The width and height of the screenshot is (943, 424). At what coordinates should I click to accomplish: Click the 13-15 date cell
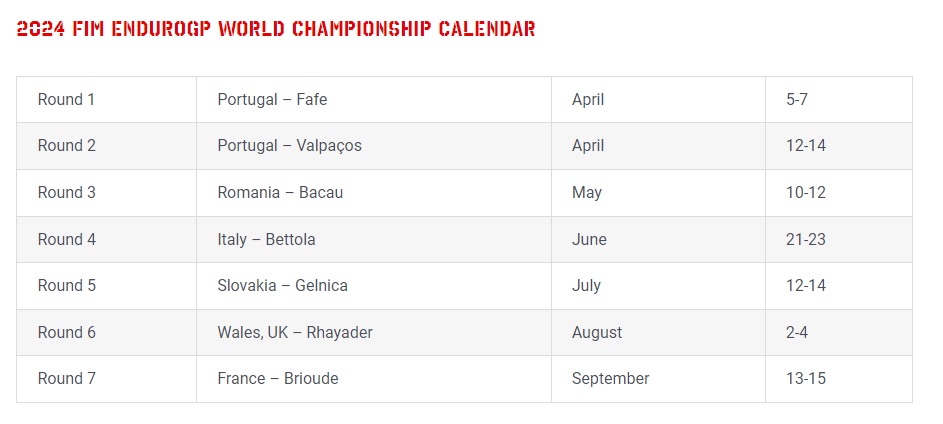click(x=838, y=379)
